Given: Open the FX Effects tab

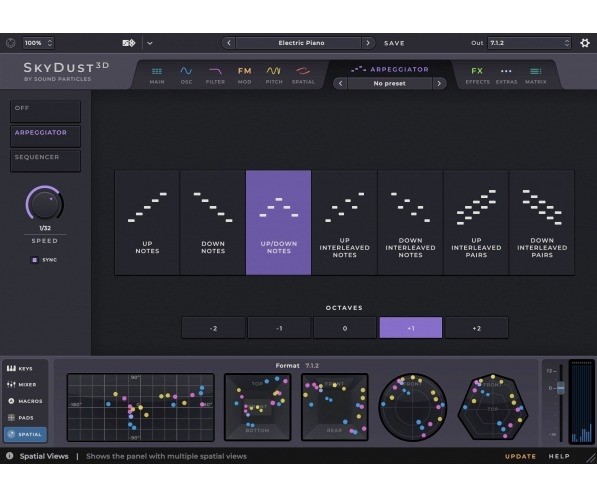Looking at the screenshot, I should 477,75.
